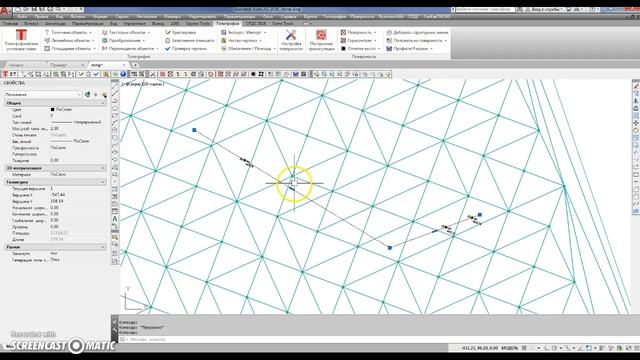
Task: Click Добавить структурные линии
Action: click(417, 32)
